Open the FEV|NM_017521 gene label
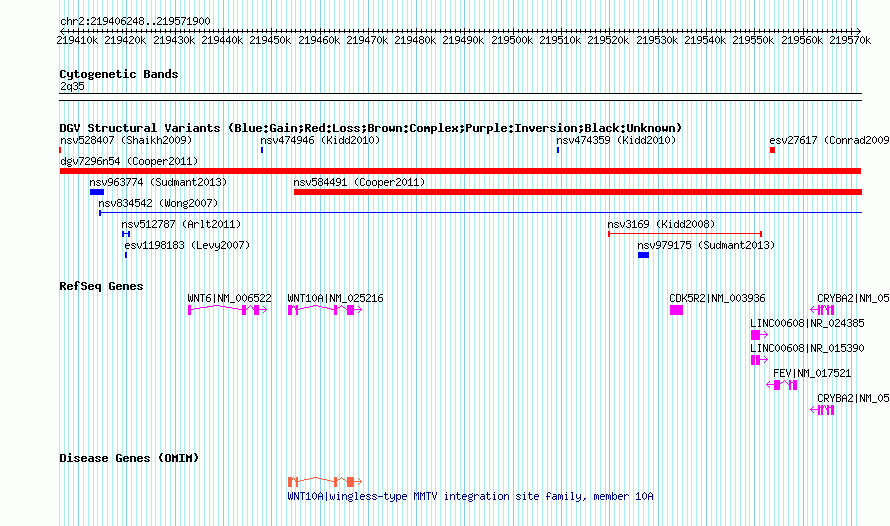The width and height of the screenshot is (890, 526). (812, 373)
